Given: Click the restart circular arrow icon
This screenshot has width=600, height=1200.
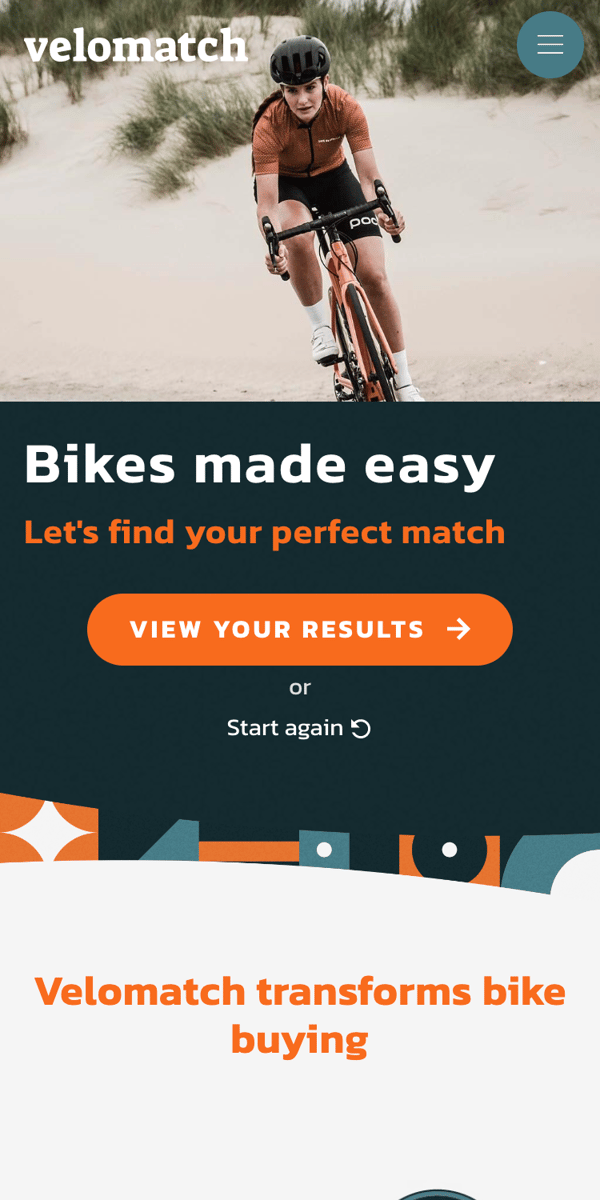Looking at the screenshot, I should [361, 729].
